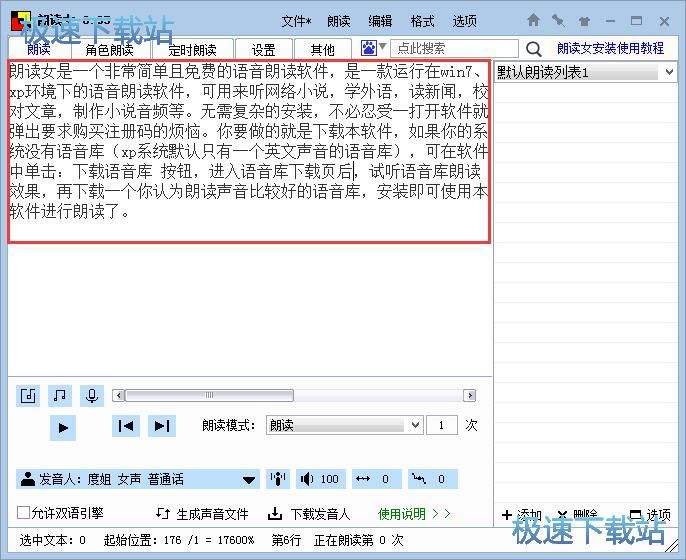Click the home icon in title bar

(x=533, y=20)
